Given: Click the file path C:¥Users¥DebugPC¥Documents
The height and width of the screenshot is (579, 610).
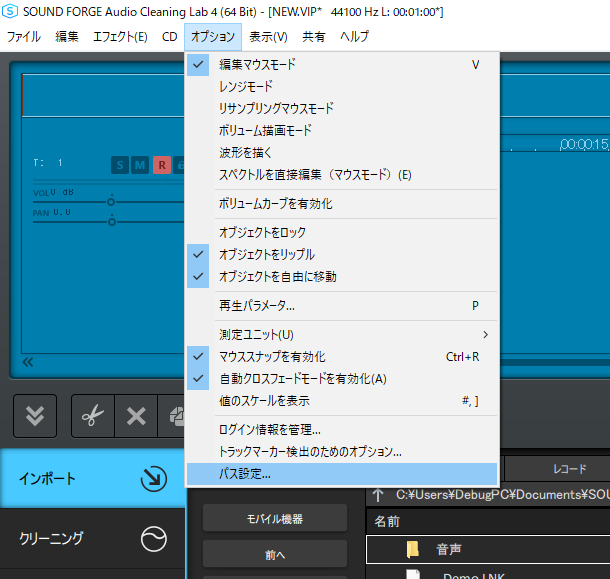Looking at the screenshot, I should point(503,495).
